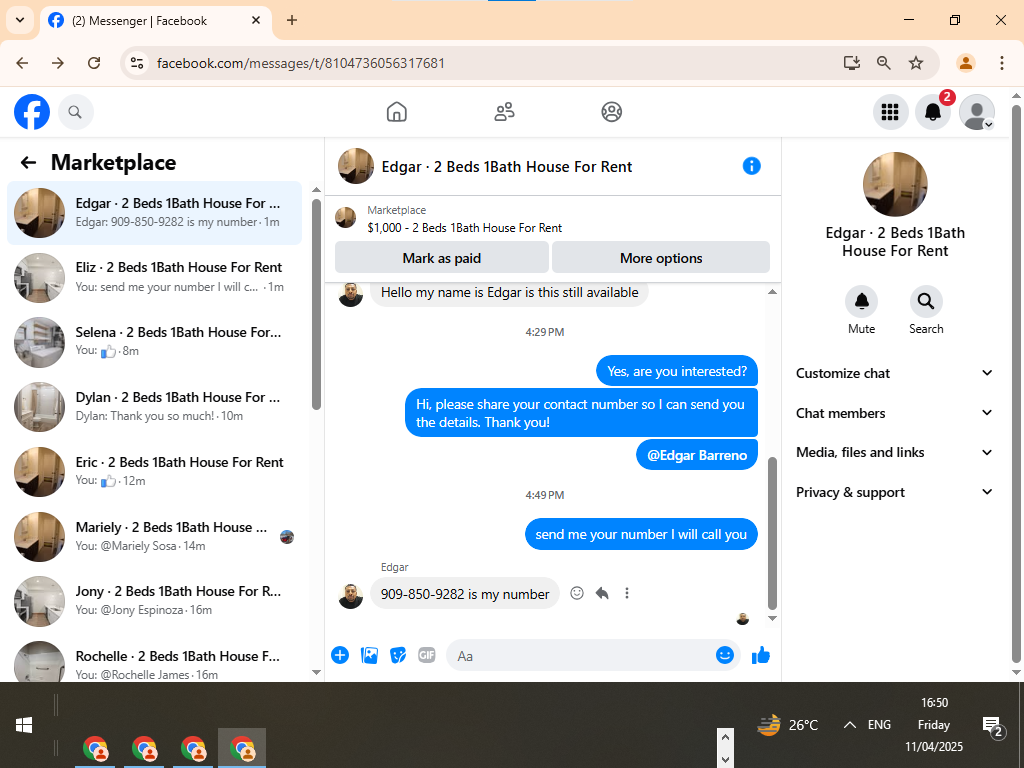The height and width of the screenshot is (768, 1024).
Task: Select the Edgar conversation in the chat list
Action: tap(154, 213)
